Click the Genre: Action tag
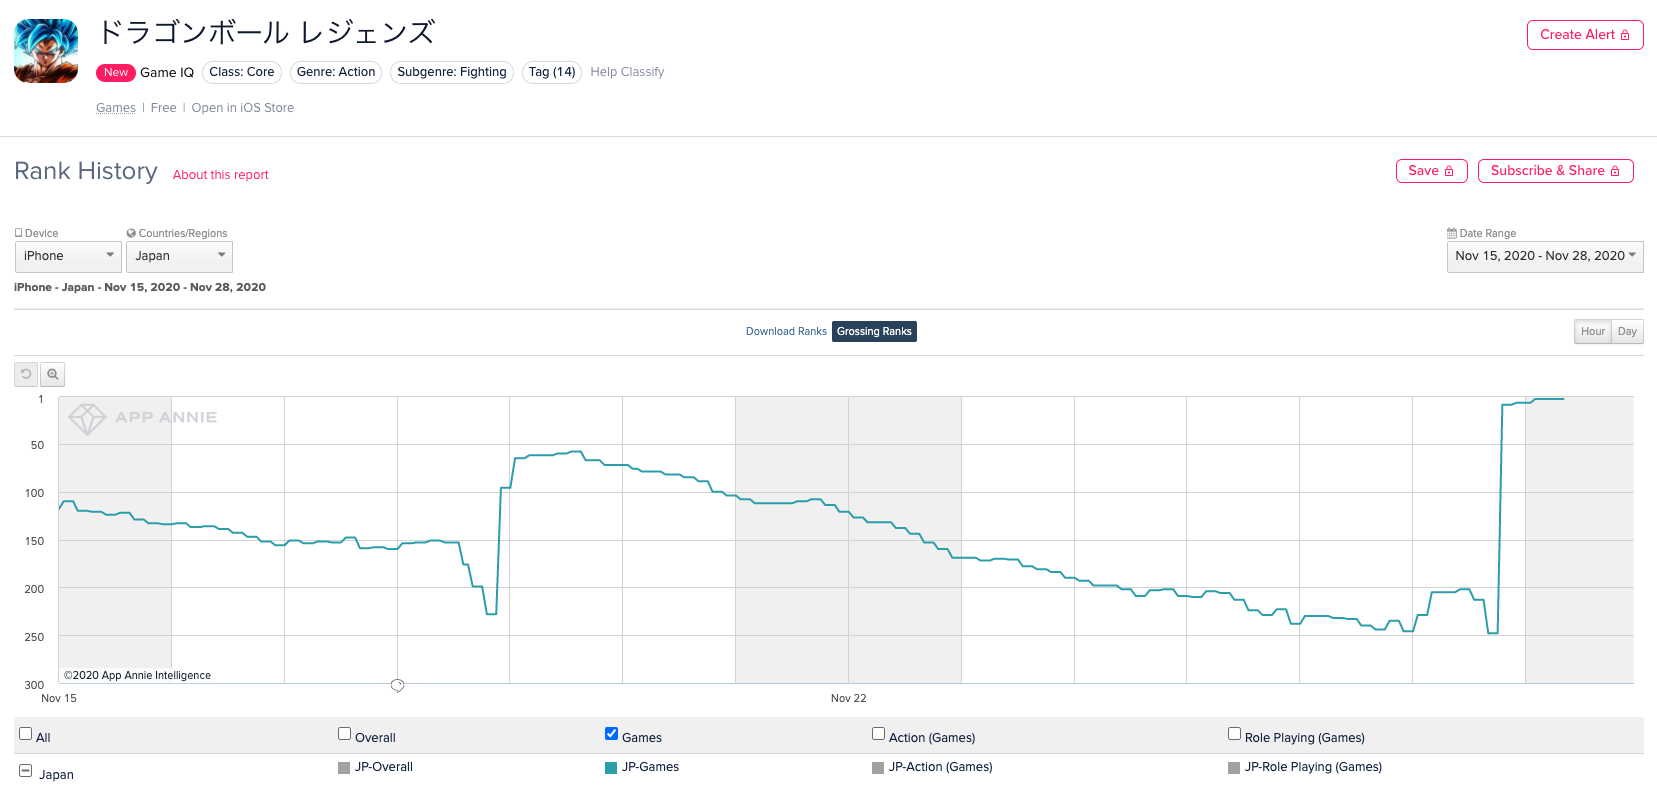The image size is (1657, 786). (x=336, y=72)
